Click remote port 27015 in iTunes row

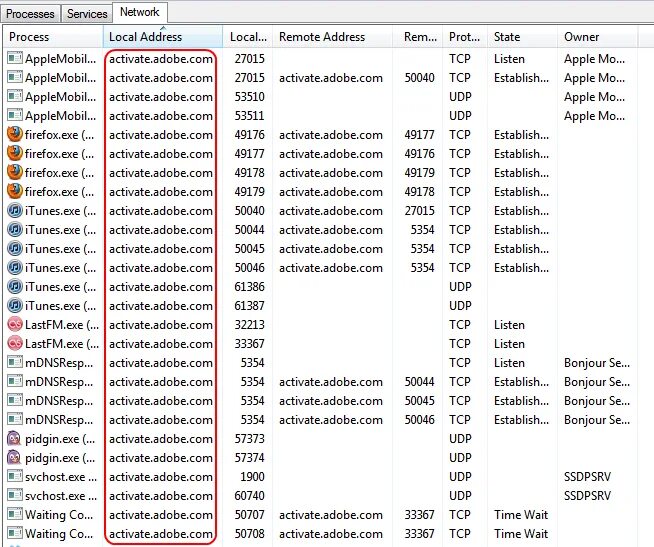[420, 211]
